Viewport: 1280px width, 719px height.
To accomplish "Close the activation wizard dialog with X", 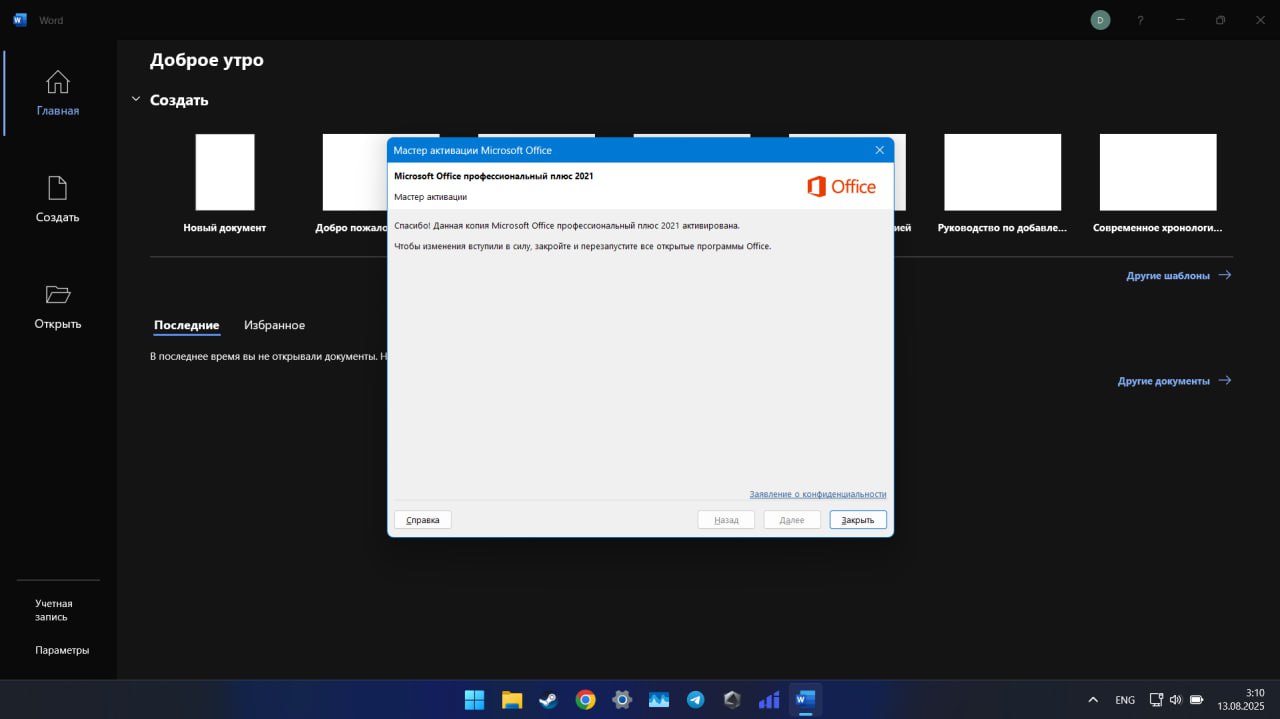I will 880,150.
